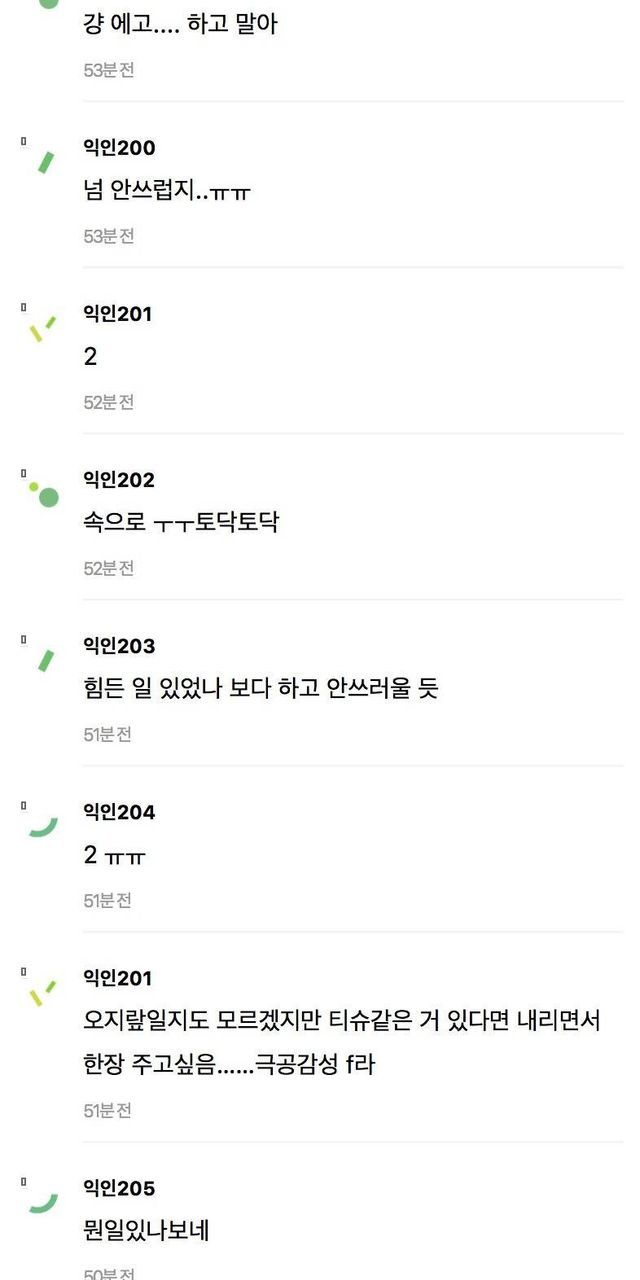This screenshot has width=640, height=1280.
Task: Tap the comment "걍 에고.... 하고 말아"
Action: (180, 24)
